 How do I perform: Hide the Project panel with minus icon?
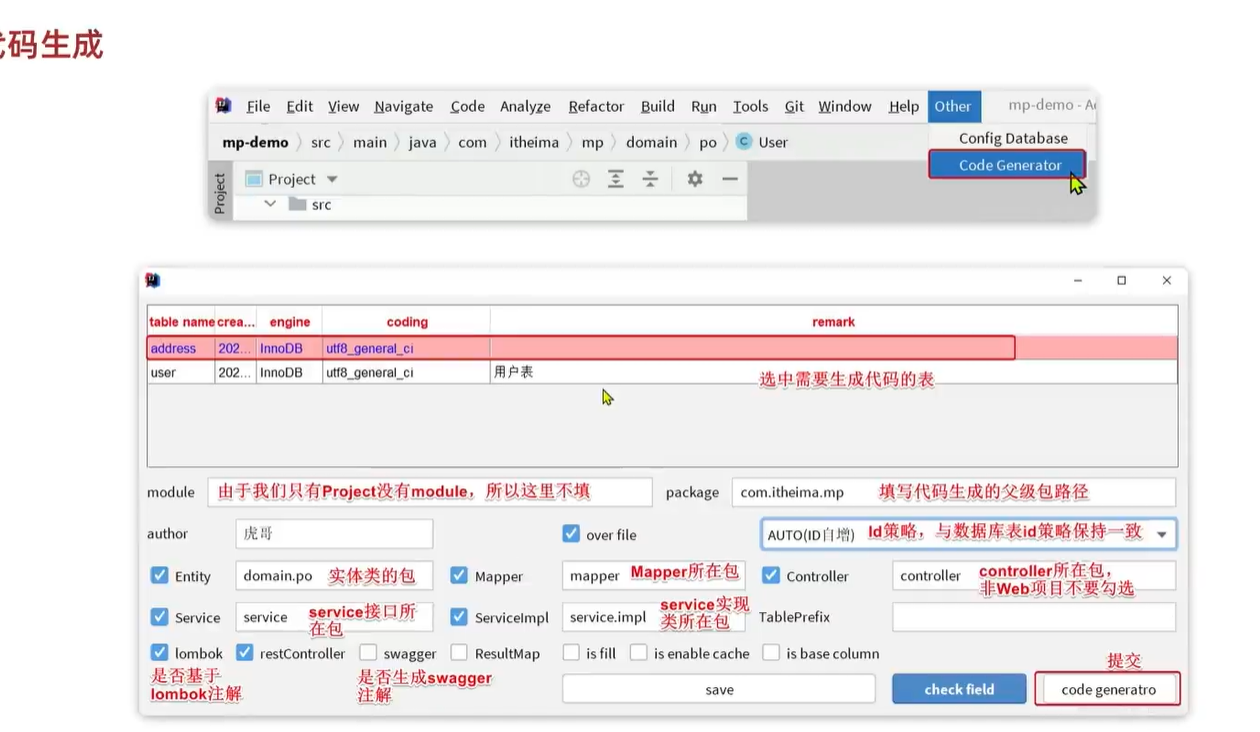730,179
